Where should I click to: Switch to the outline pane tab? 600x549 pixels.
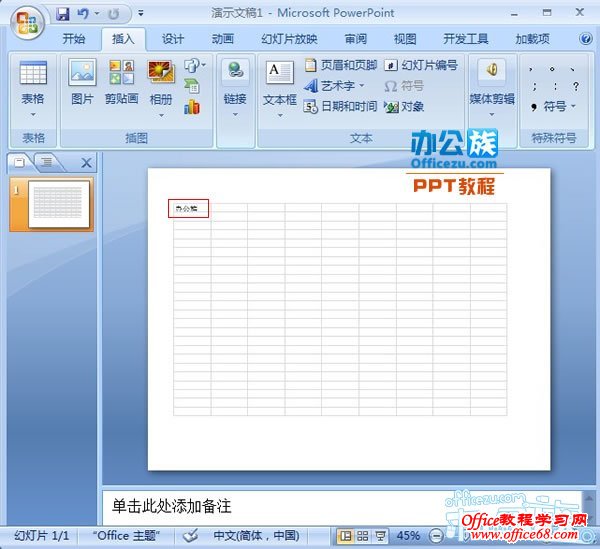tap(47, 162)
